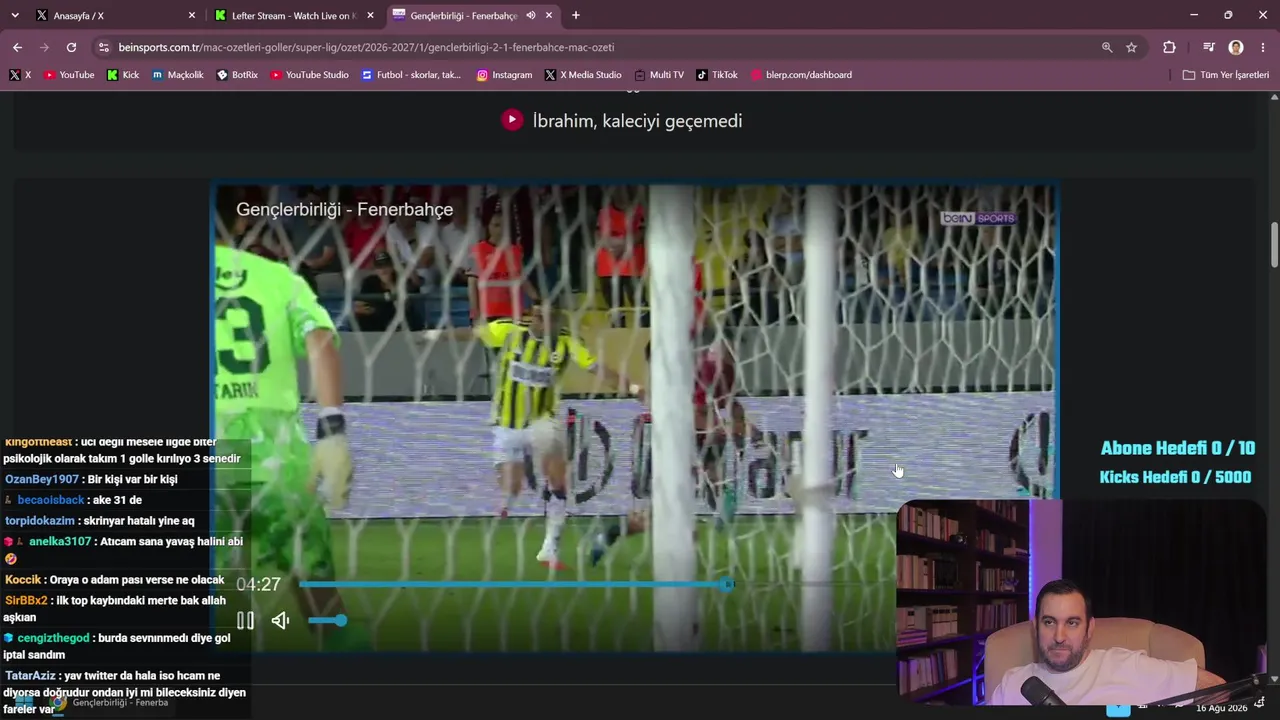Open 'İbrahim, kaleciyi geçemedi' link
The image size is (1280, 720).
coord(637,121)
